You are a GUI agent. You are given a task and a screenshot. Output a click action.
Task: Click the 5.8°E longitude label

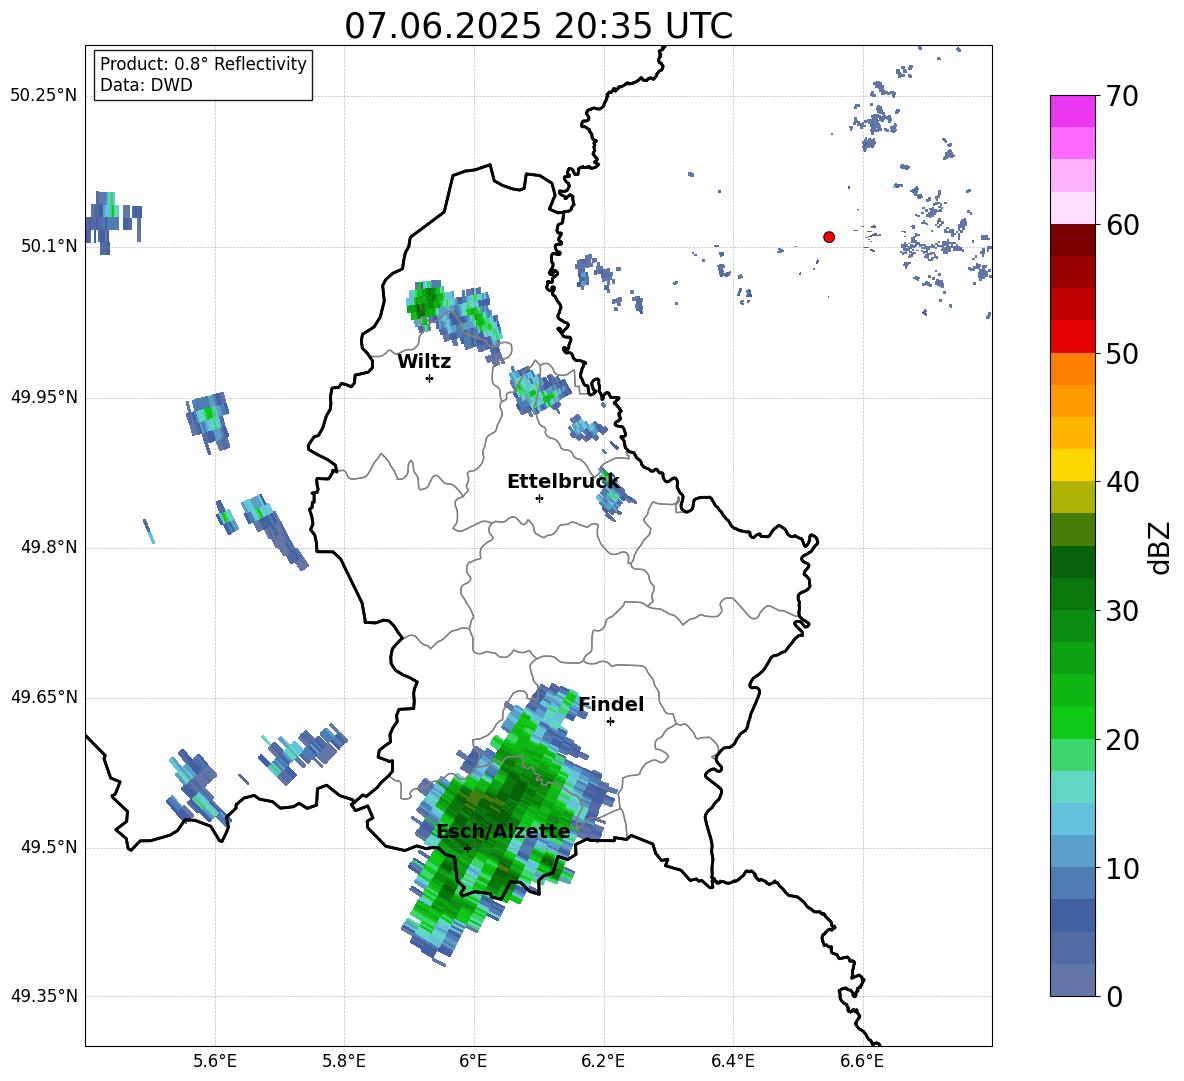344,1061
